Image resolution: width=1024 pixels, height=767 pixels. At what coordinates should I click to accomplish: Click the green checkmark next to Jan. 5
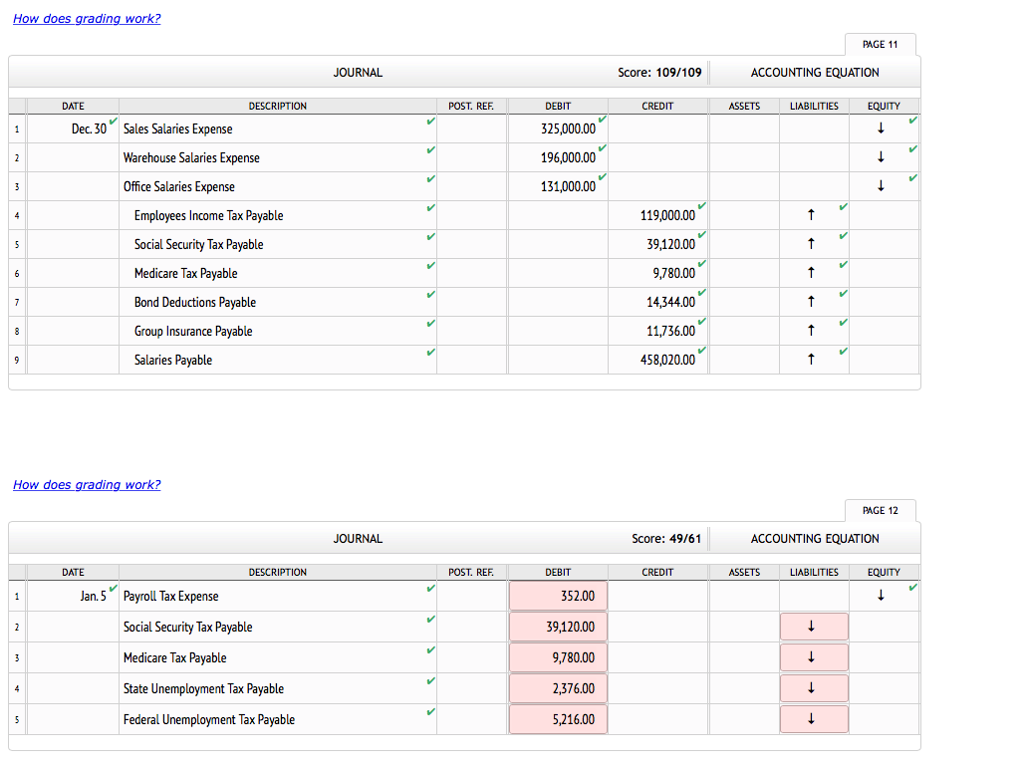[114, 588]
